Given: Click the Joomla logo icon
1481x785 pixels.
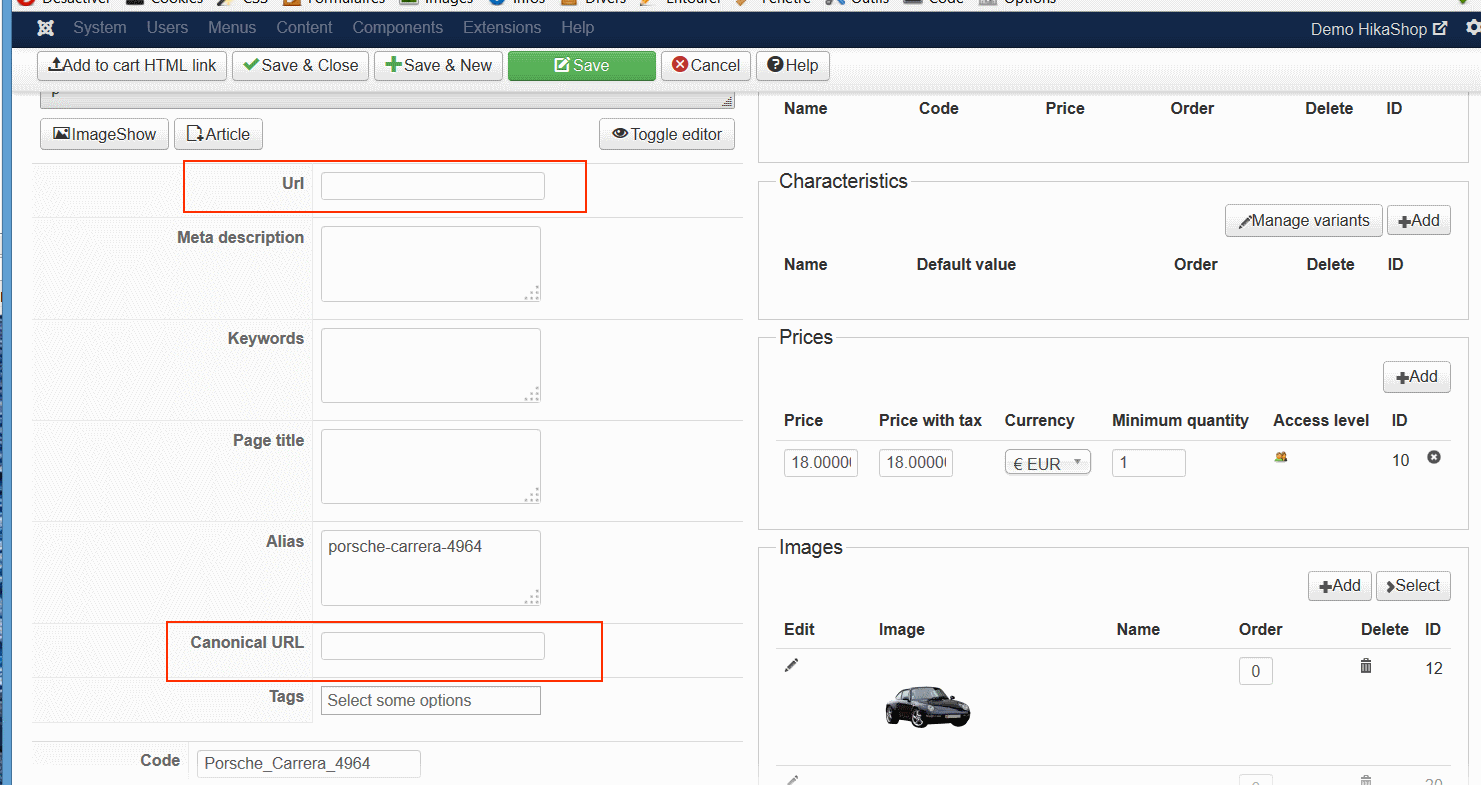Looking at the screenshot, I should tap(45, 28).
